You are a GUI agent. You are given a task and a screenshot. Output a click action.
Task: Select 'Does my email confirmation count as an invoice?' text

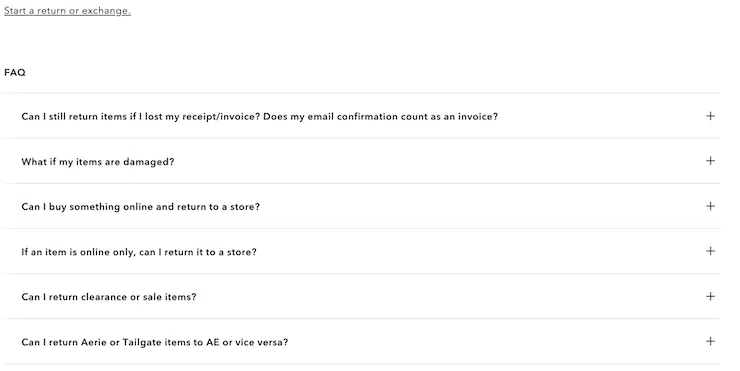[380, 117]
